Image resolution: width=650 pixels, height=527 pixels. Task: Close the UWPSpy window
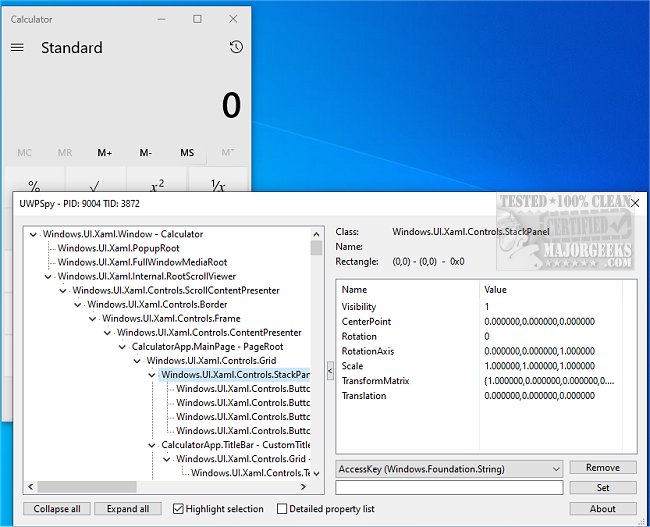click(x=635, y=203)
